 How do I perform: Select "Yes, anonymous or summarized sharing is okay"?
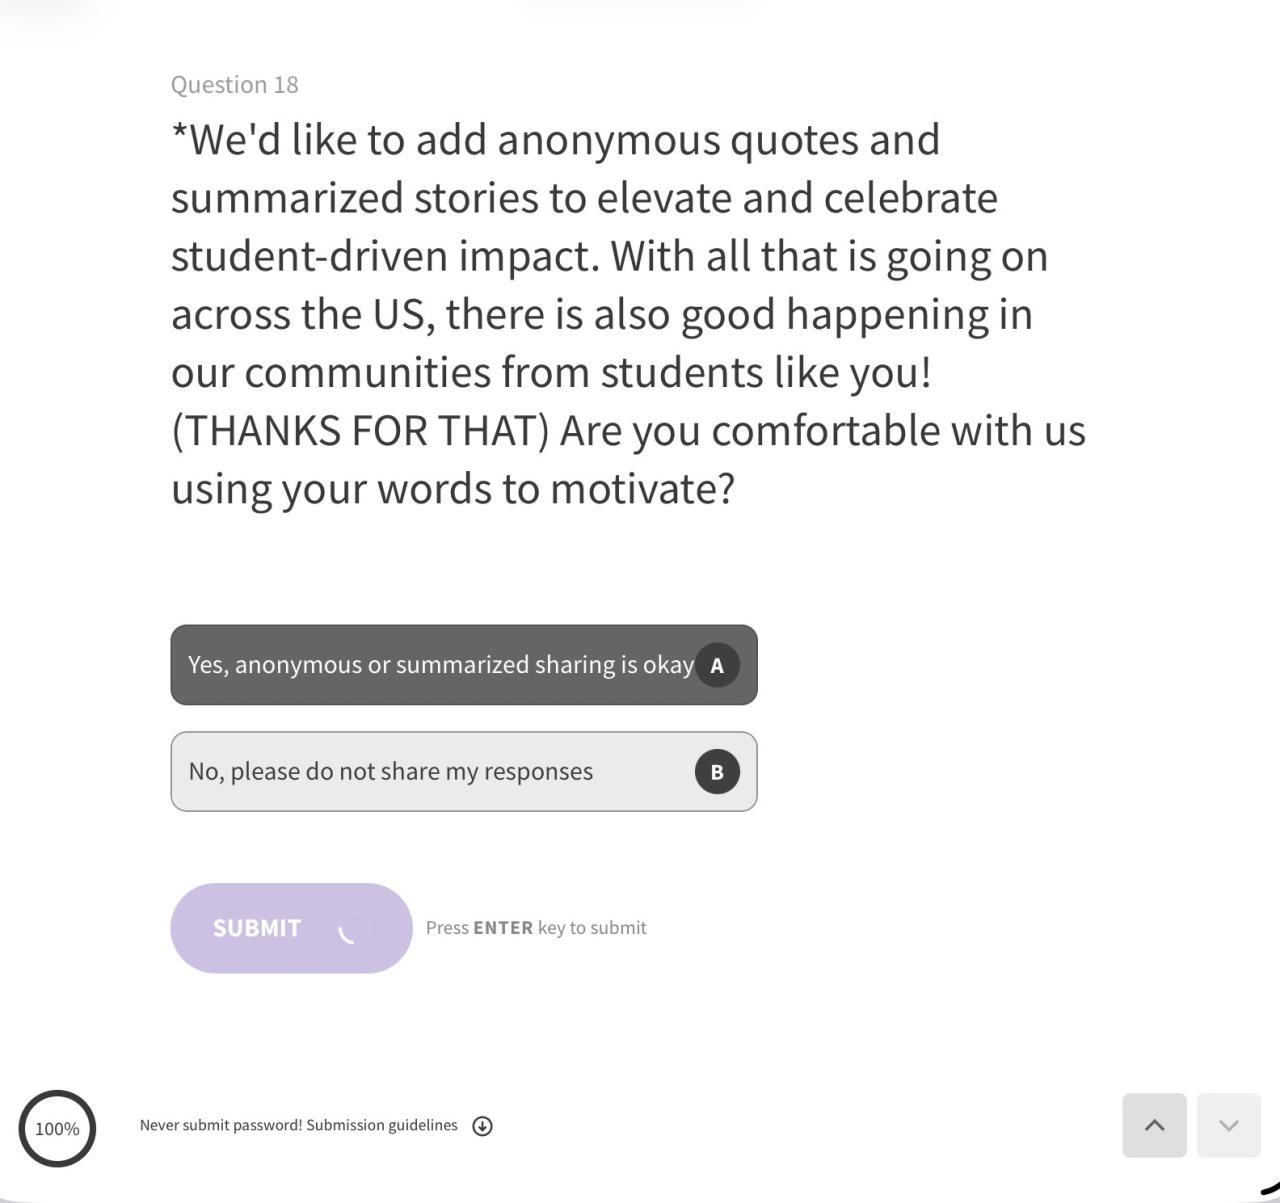tap(440, 665)
